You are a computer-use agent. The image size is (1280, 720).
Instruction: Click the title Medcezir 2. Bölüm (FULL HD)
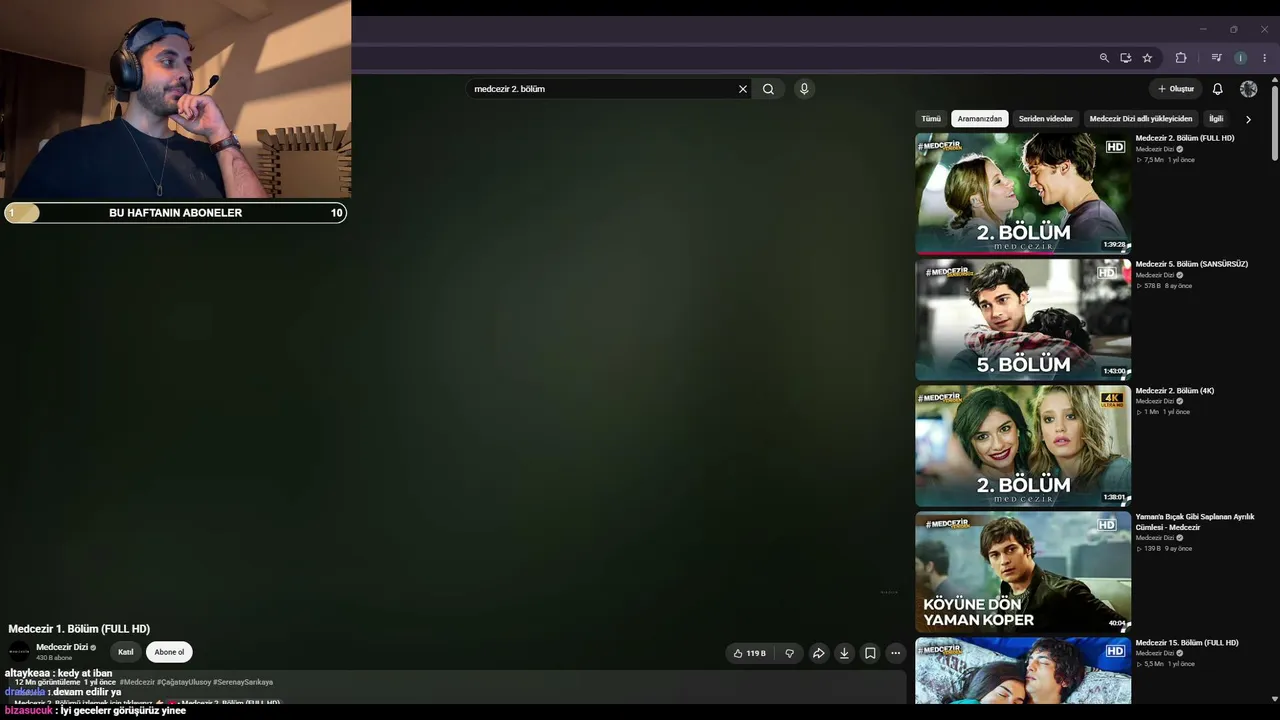tap(1185, 138)
